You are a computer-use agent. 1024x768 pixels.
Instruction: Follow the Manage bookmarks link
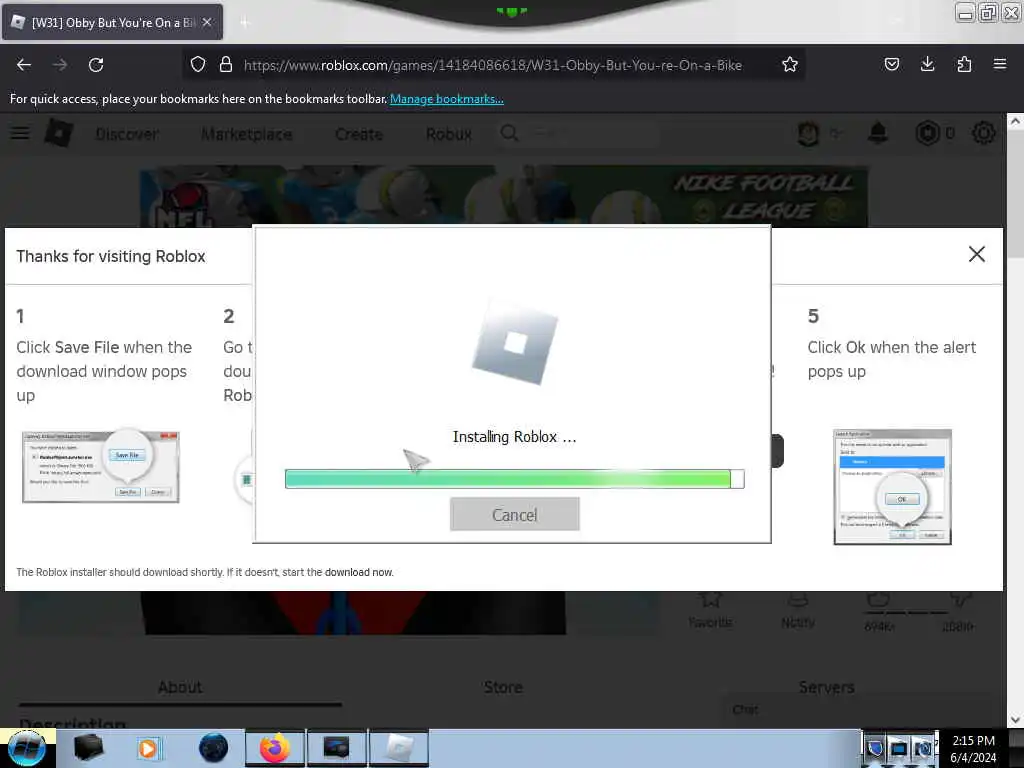(x=447, y=99)
